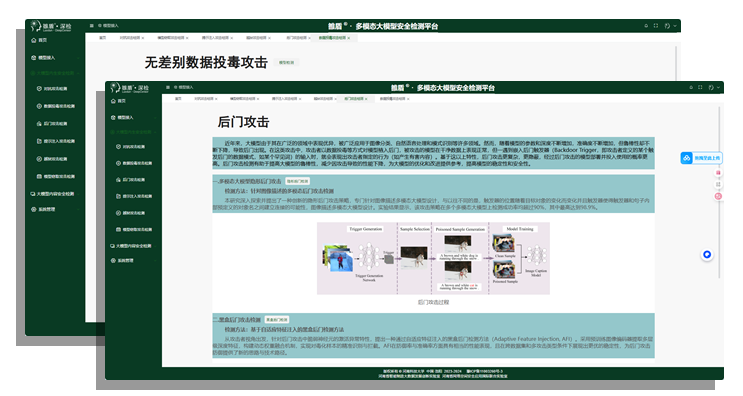
Task: Open 后门攻击检测 in front window sidebar
Action: click(x=130, y=180)
